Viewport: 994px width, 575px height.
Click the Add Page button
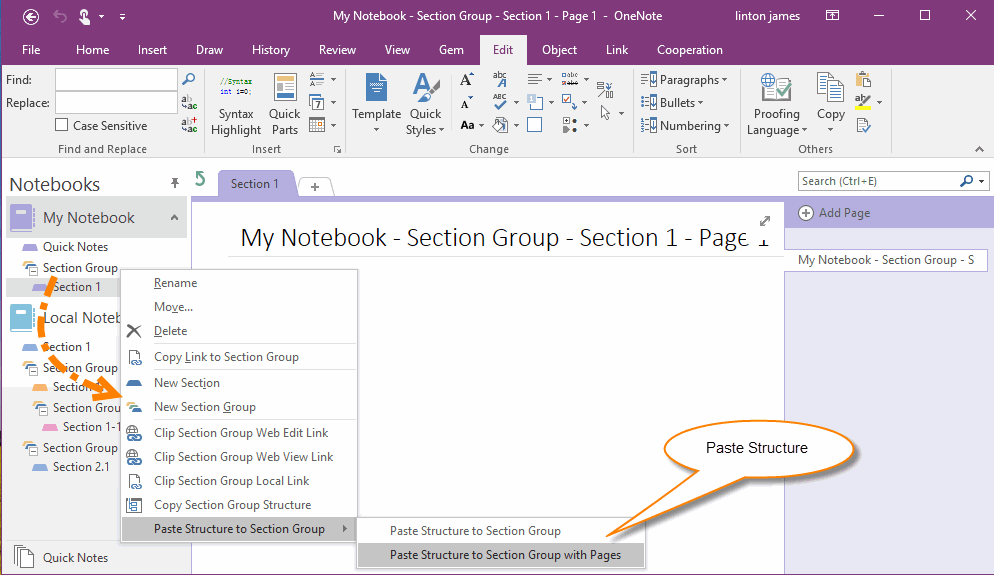coord(835,213)
